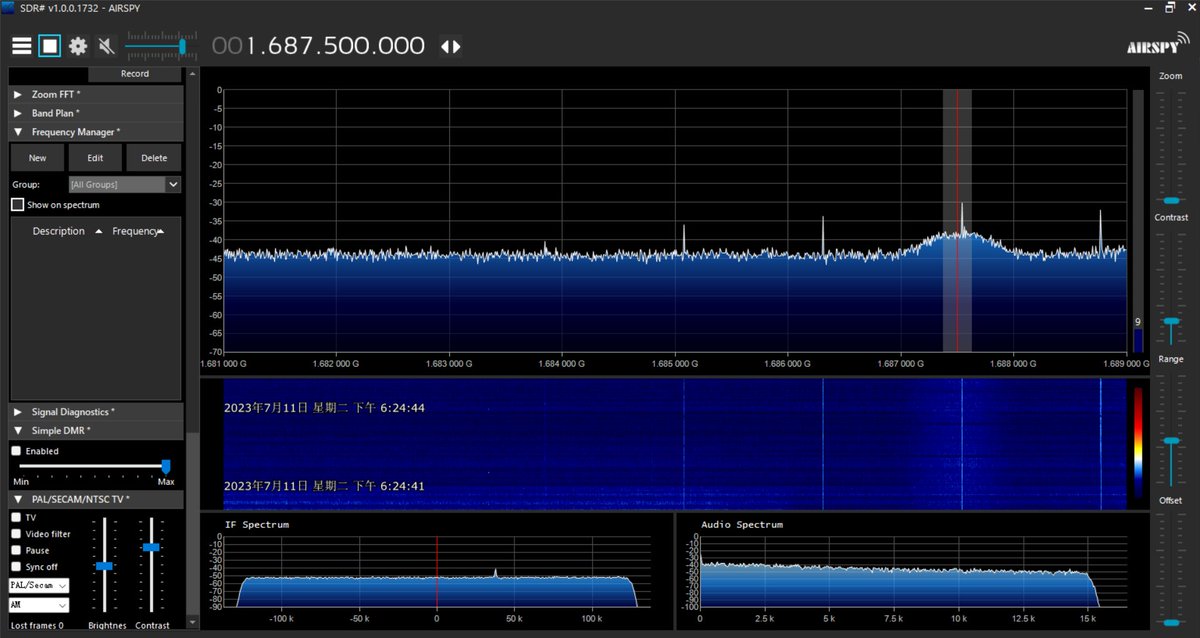The image size is (1200, 638).
Task: Expand the Zoom FFT panel
Action: click(x=96, y=94)
